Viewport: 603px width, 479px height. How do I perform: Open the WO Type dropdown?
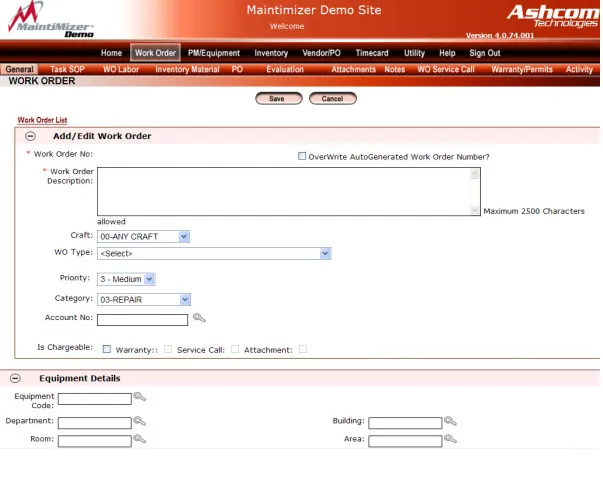pyautogui.click(x=214, y=253)
